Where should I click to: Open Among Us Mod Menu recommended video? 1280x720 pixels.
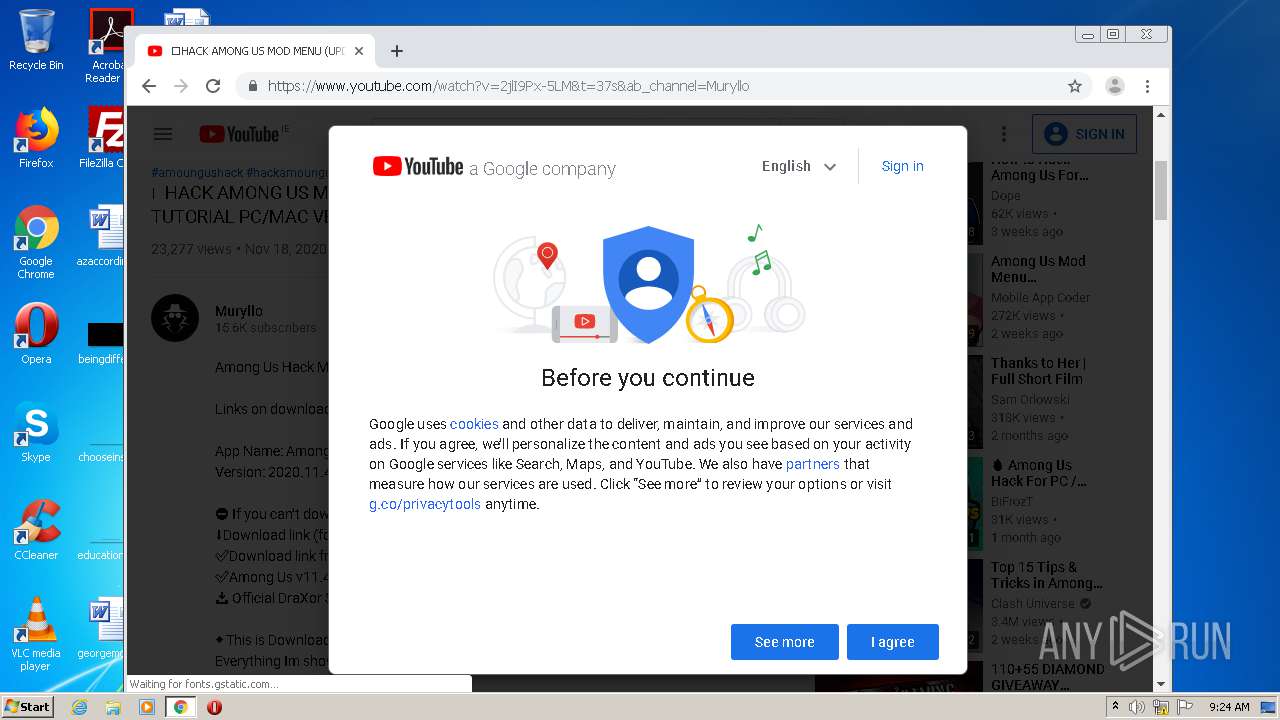[1038, 269]
